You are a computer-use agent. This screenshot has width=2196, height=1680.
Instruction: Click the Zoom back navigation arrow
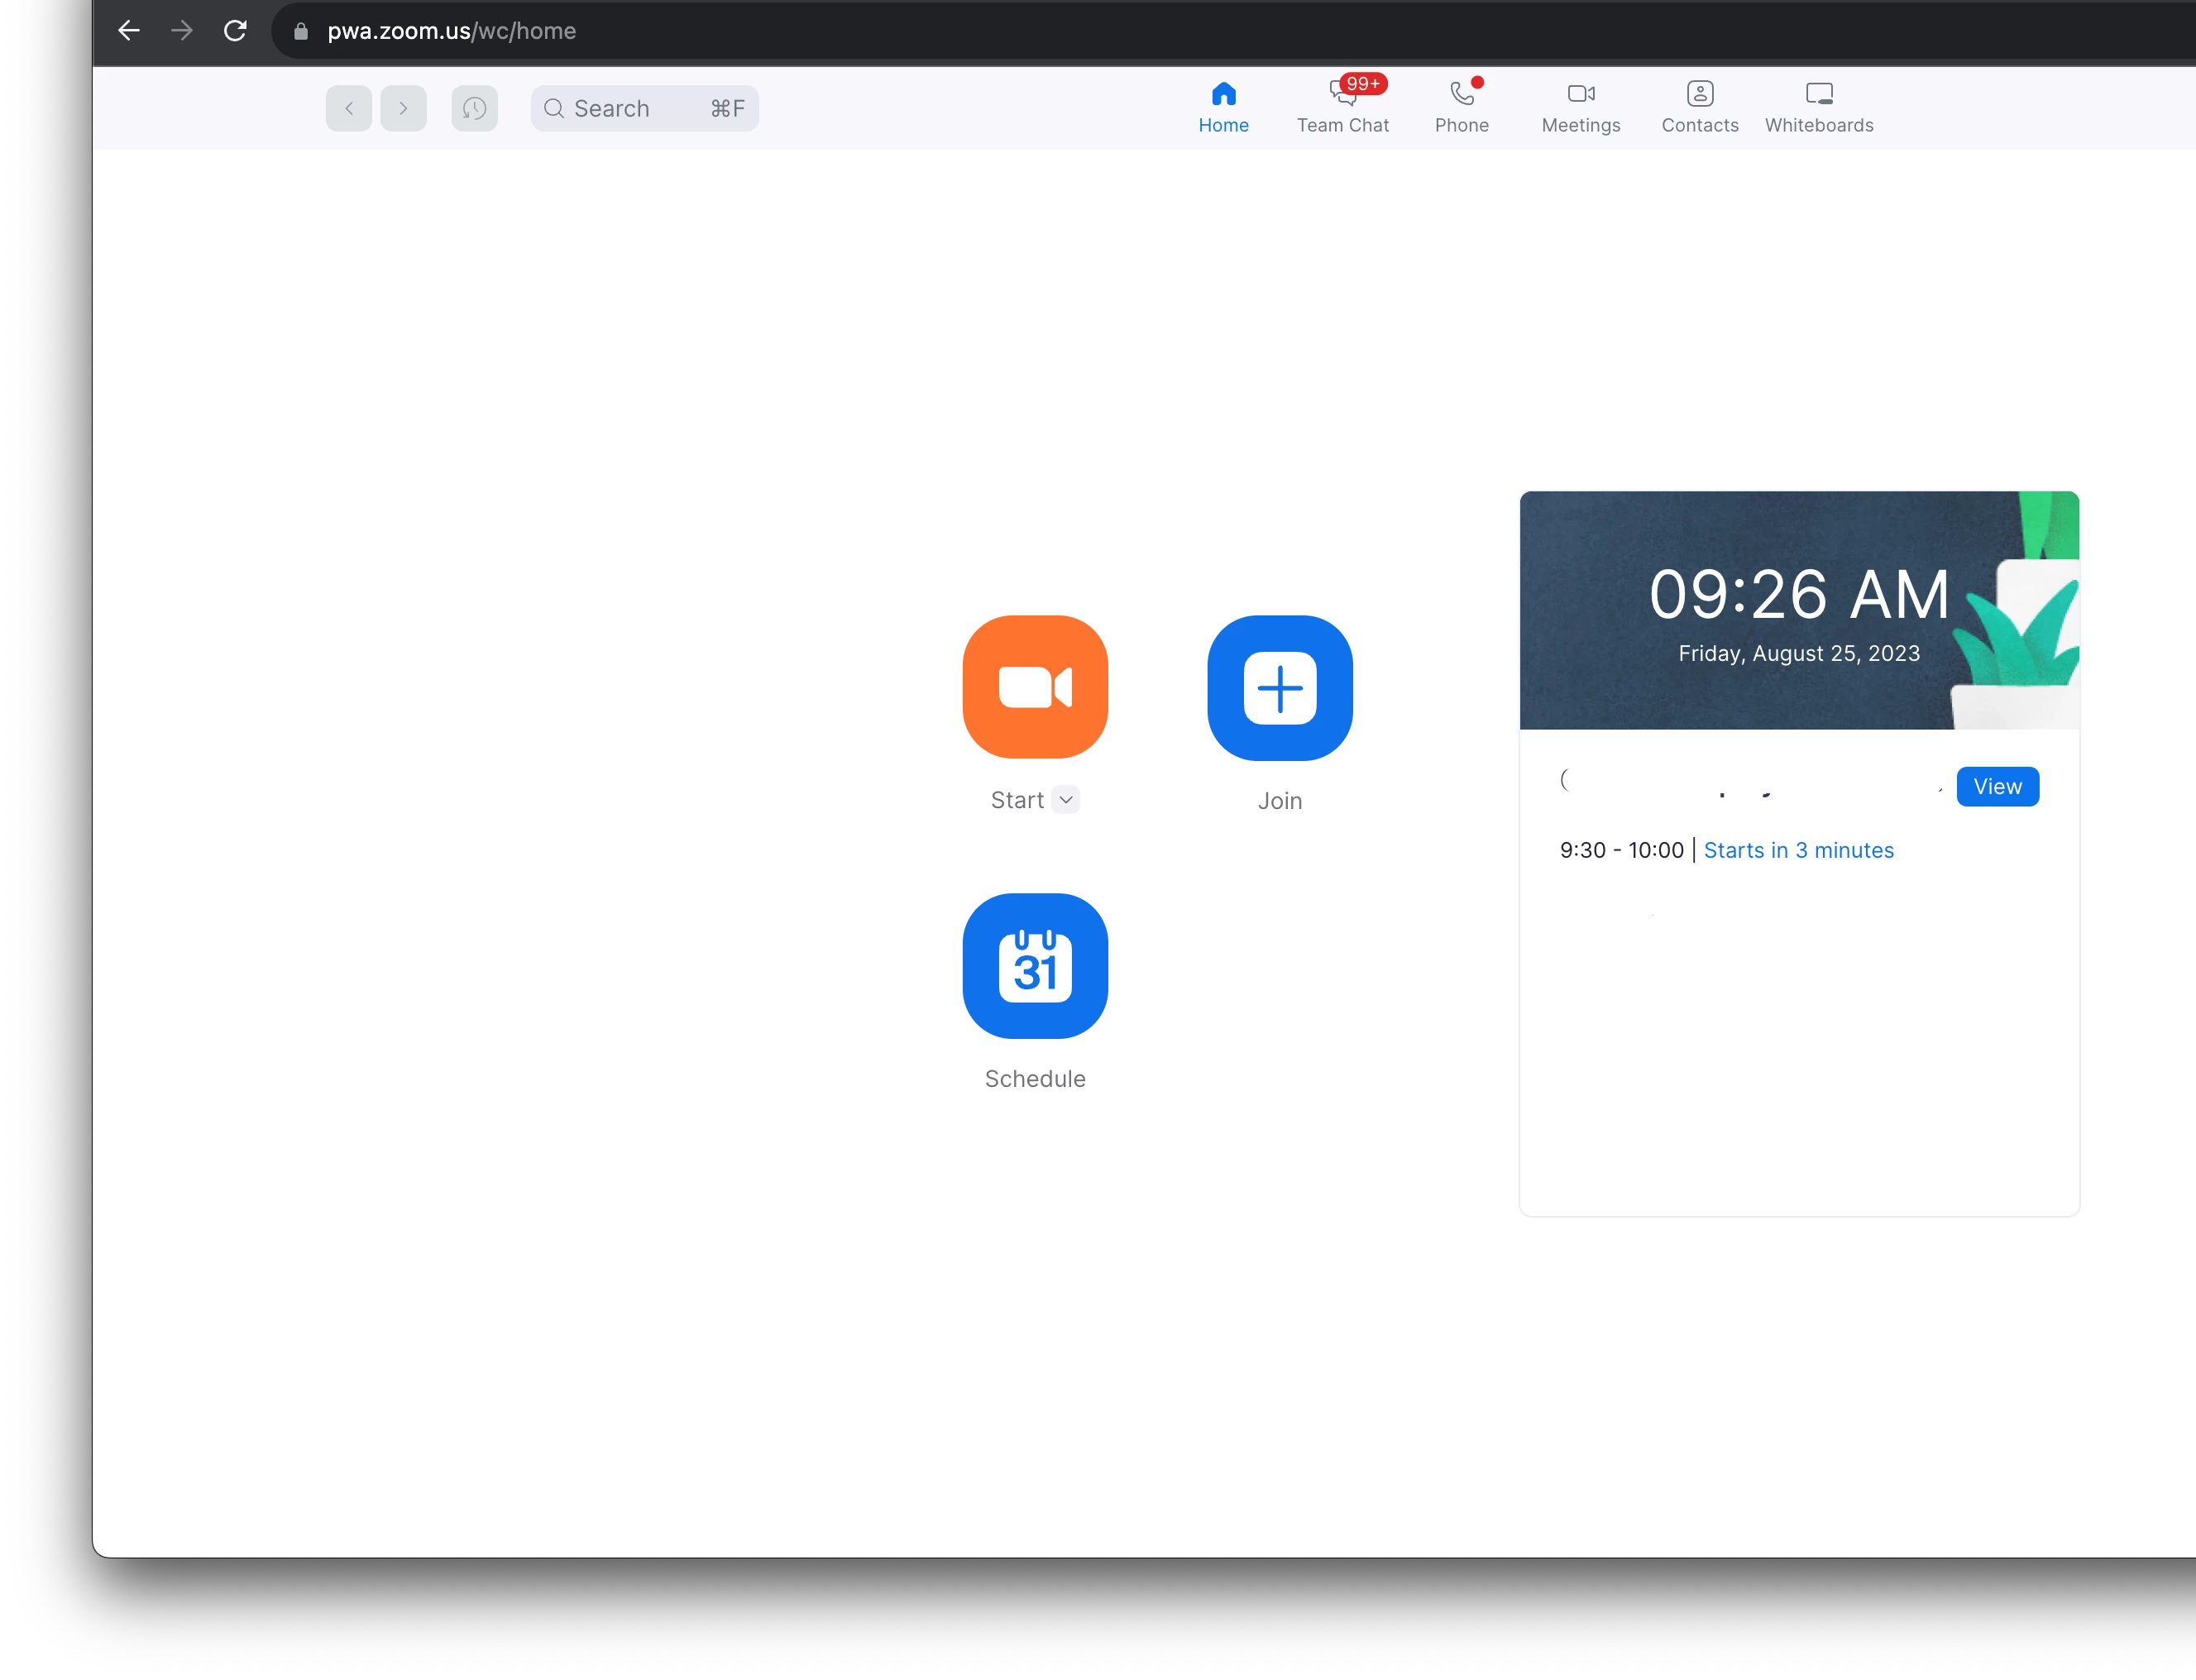pos(349,108)
